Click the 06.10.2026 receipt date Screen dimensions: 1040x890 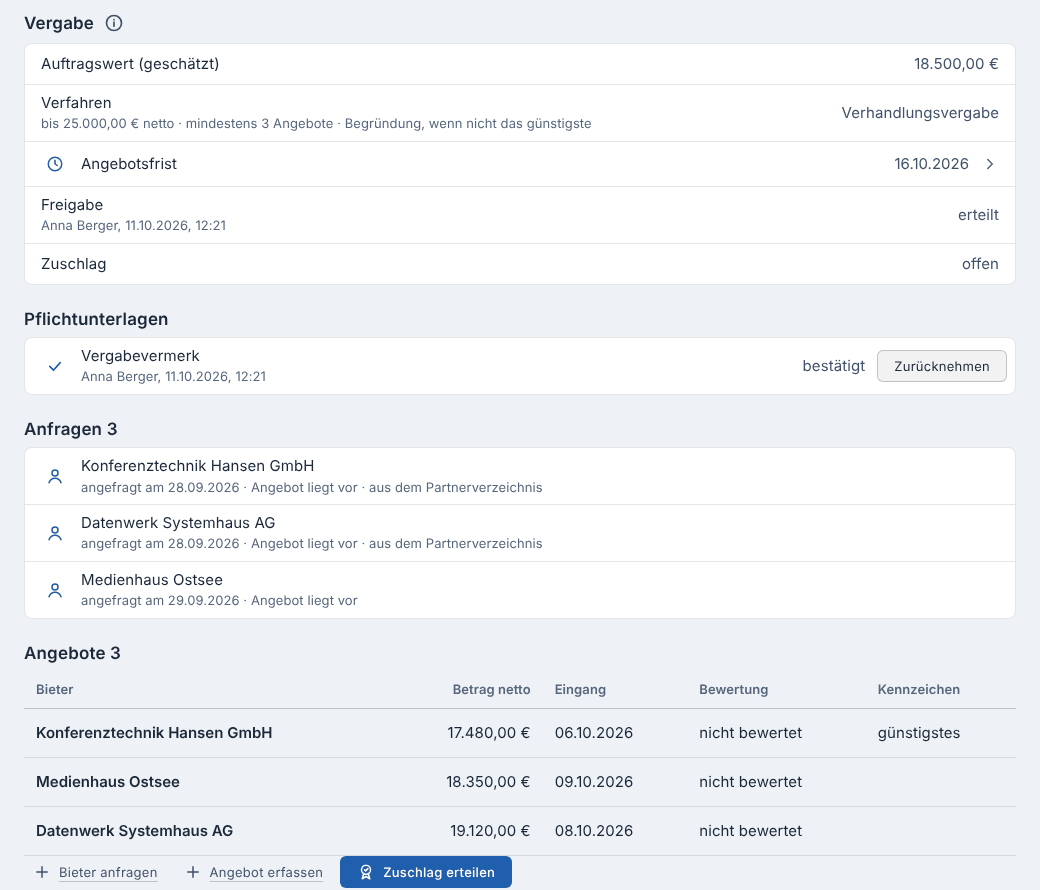tap(594, 733)
